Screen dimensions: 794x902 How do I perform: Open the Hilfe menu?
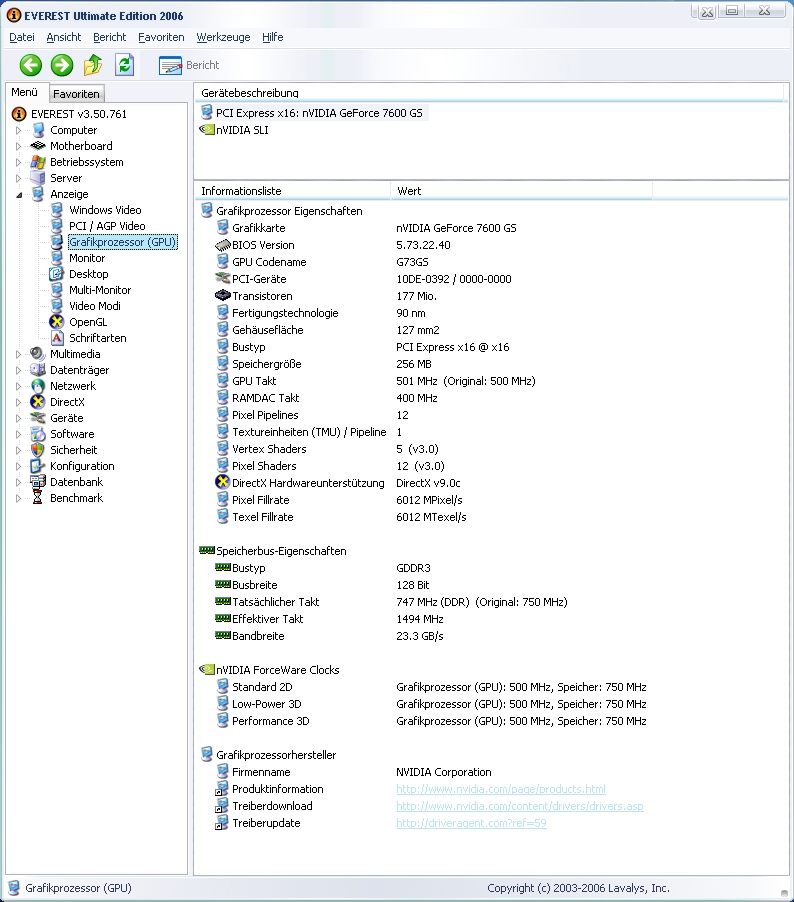click(x=273, y=37)
